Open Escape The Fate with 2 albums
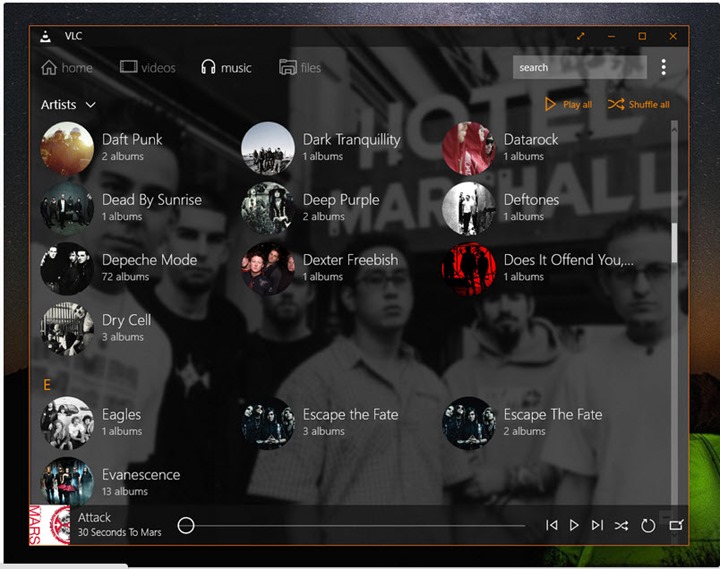The height and width of the screenshot is (569, 720). coord(522,423)
